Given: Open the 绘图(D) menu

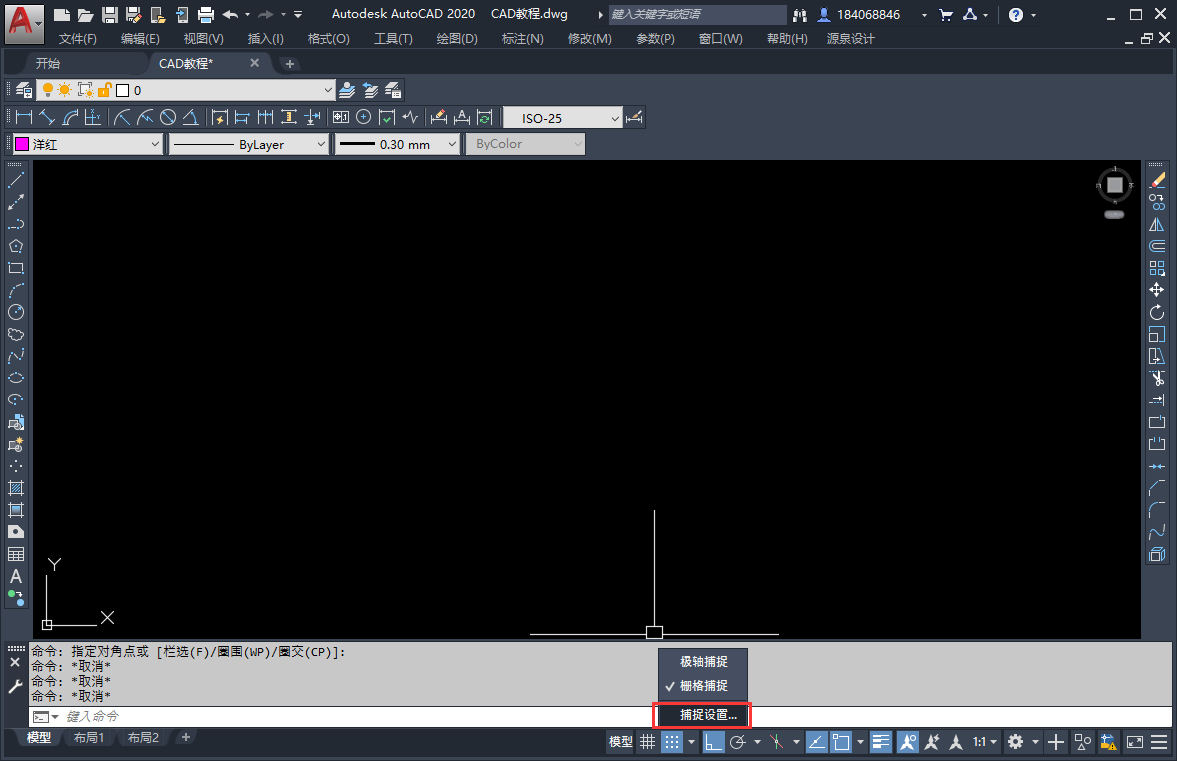Looking at the screenshot, I should pyautogui.click(x=457, y=38).
